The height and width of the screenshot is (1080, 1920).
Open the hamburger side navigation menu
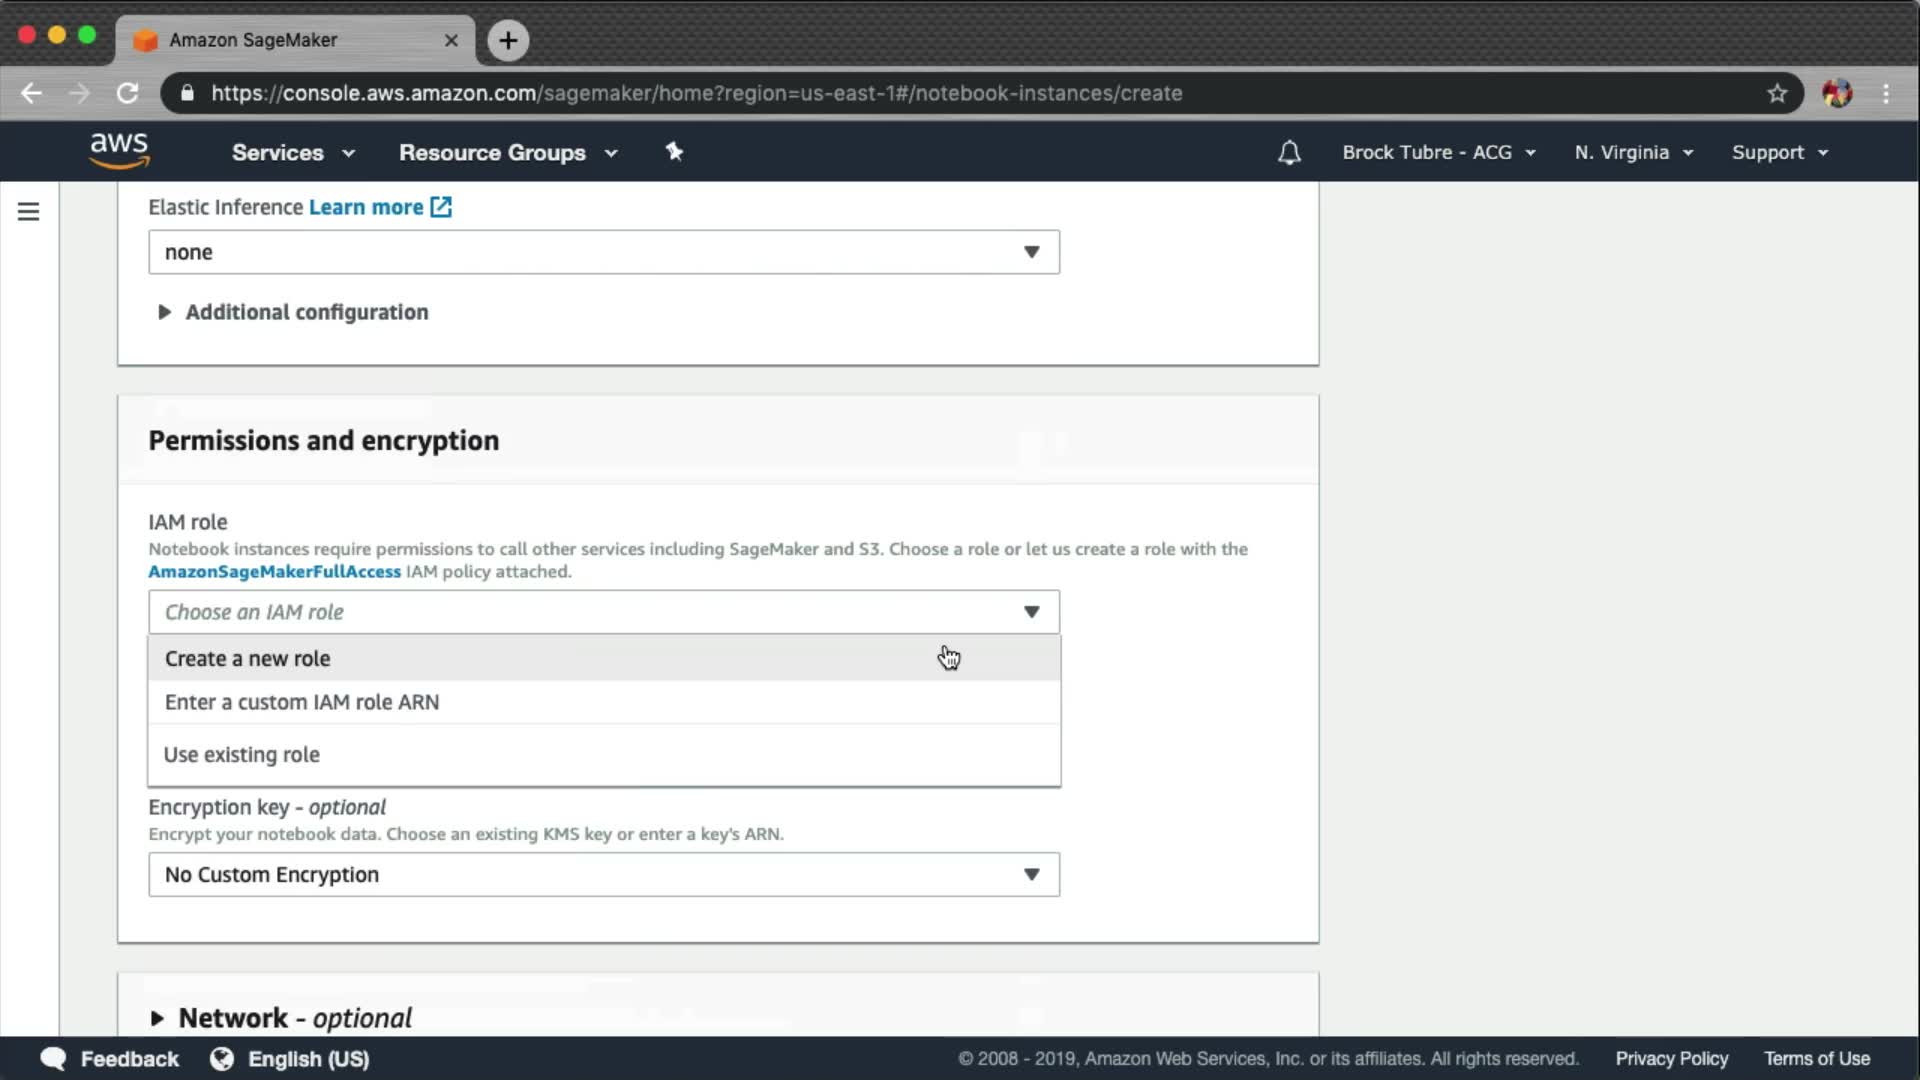pos(29,212)
